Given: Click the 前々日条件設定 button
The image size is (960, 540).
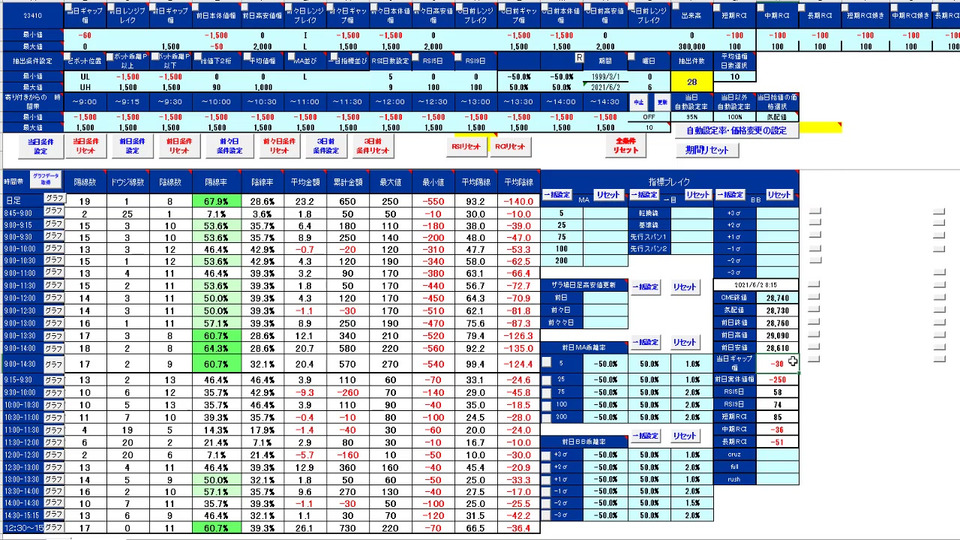Looking at the screenshot, I should click(229, 146).
